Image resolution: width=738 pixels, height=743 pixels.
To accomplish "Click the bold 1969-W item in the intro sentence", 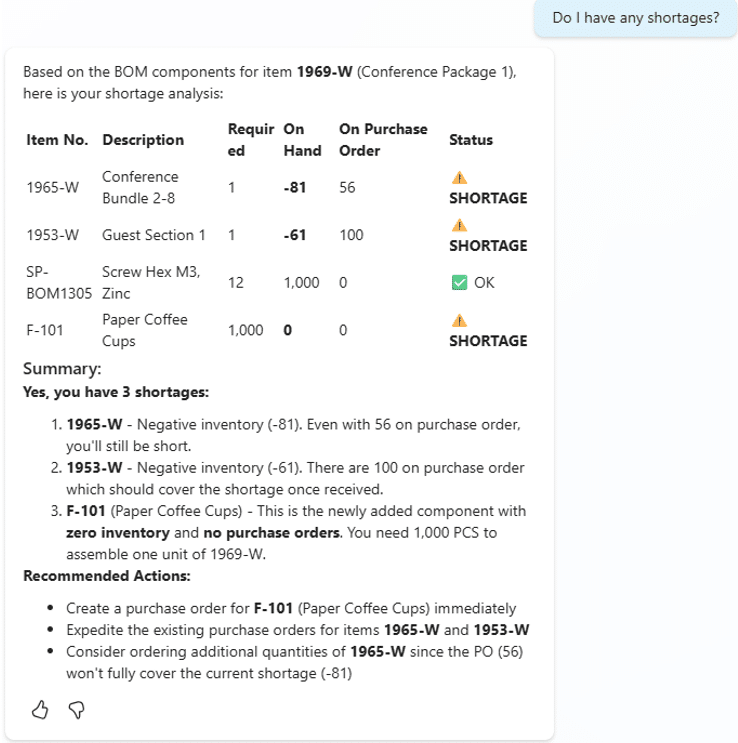I will click(321, 73).
